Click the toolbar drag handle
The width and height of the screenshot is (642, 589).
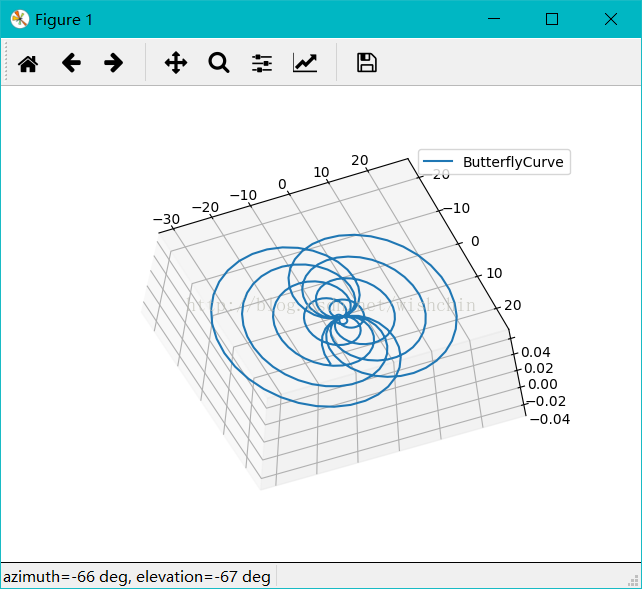pyautogui.click(x=6, y=63)
